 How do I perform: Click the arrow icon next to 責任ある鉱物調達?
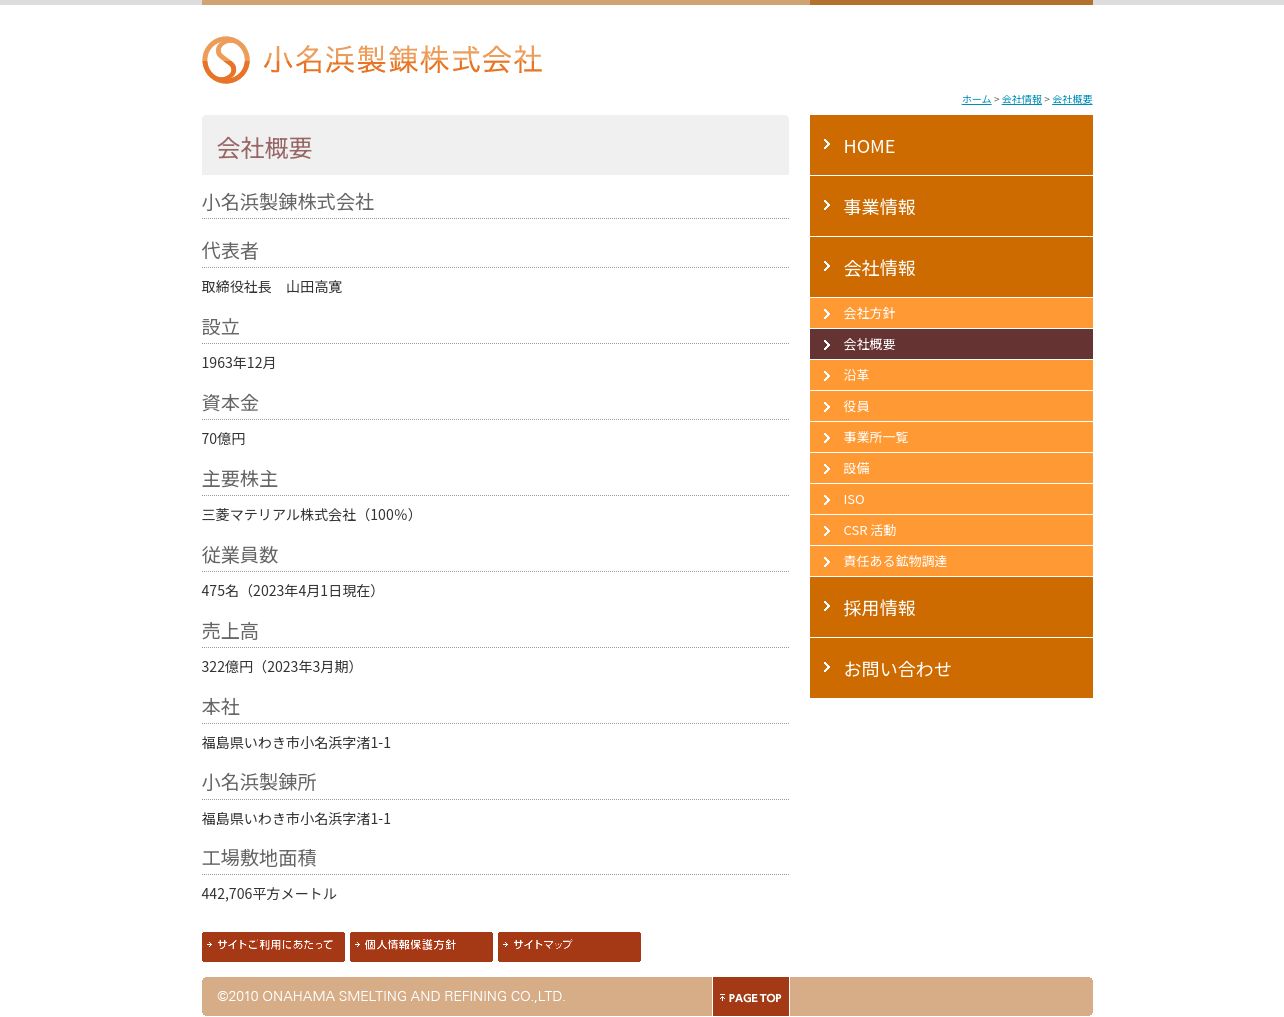pyautogui.click(x=827, y=562)
